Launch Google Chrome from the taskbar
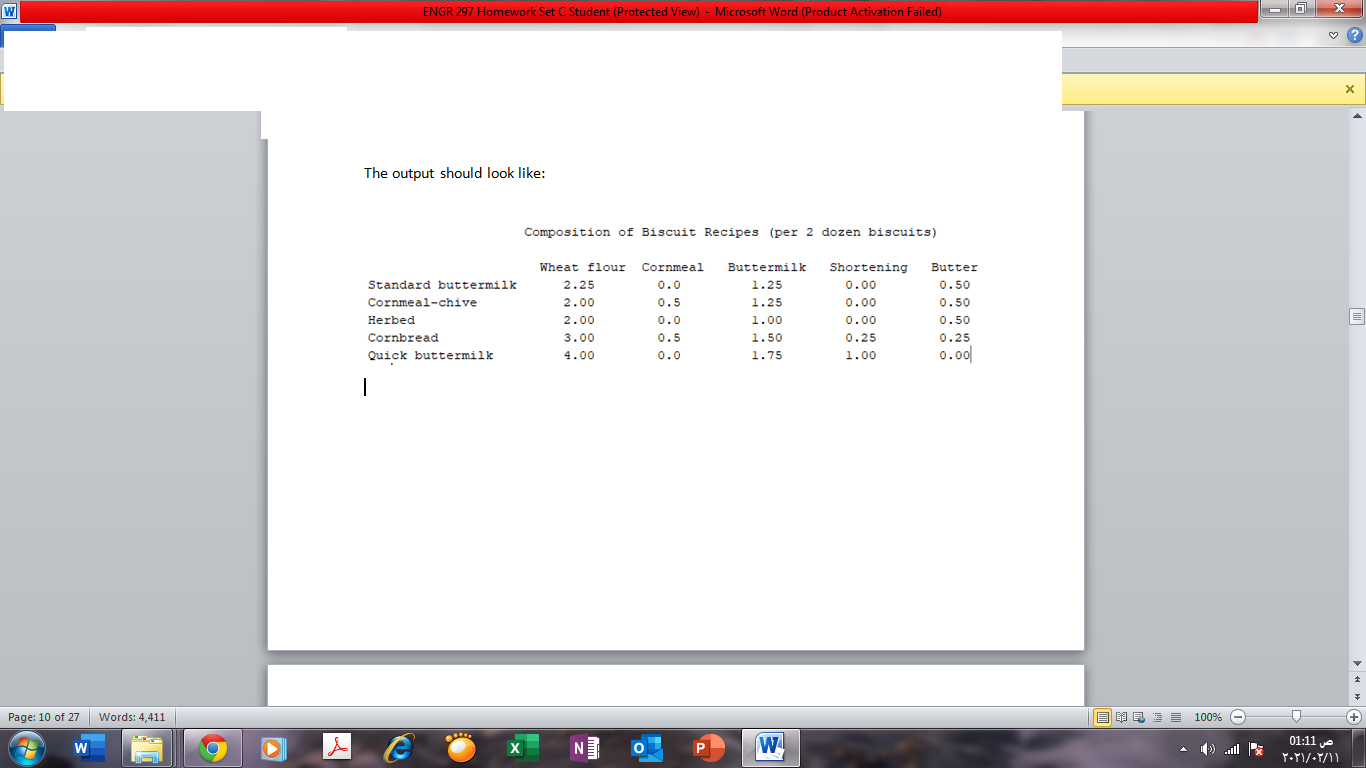Viewport: 1366px width, 768px height. [212, 748]
